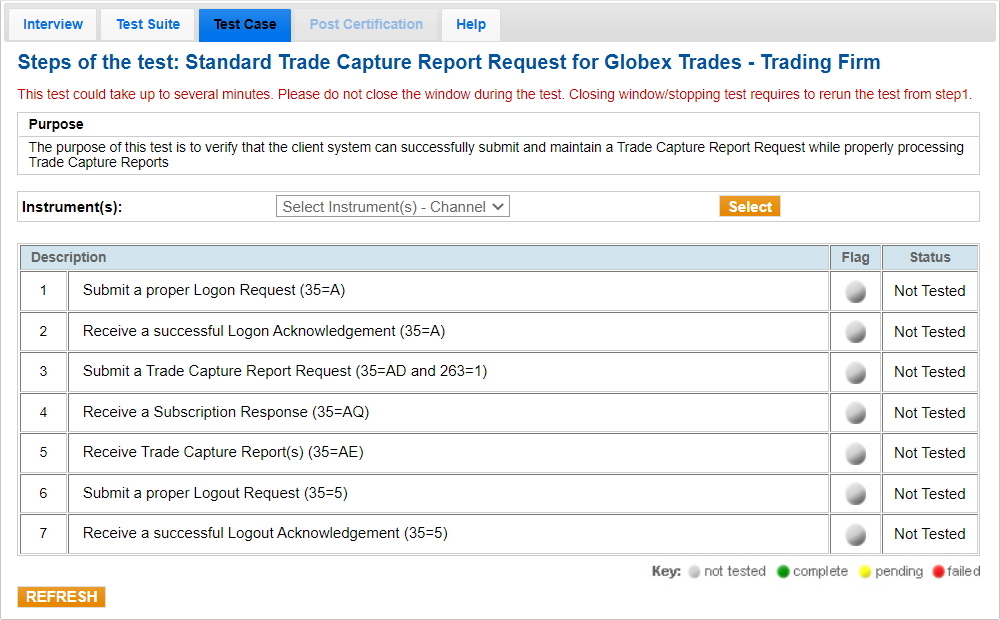Click the red 'failed' legend indicator
This screenshot has height=620, width=1000.
(936, 571)
